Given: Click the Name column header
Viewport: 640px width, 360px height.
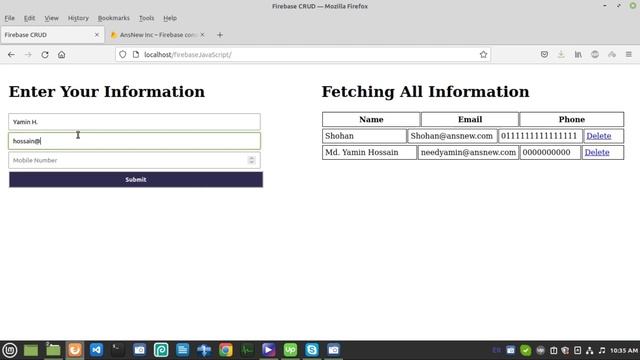Looking at the screenshot, I should pyautogui.click(x=371, y=120).
